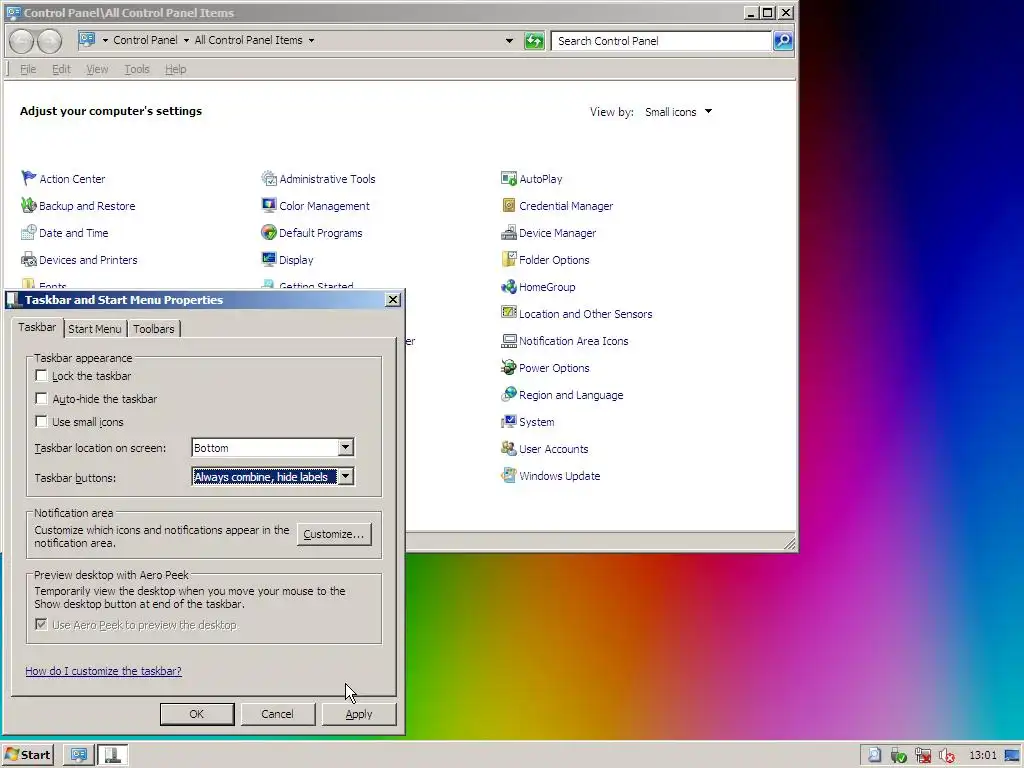This screenshot has height=768, width=1024.
Task: Open Device Manager icon
Action: tap(509, 232)
